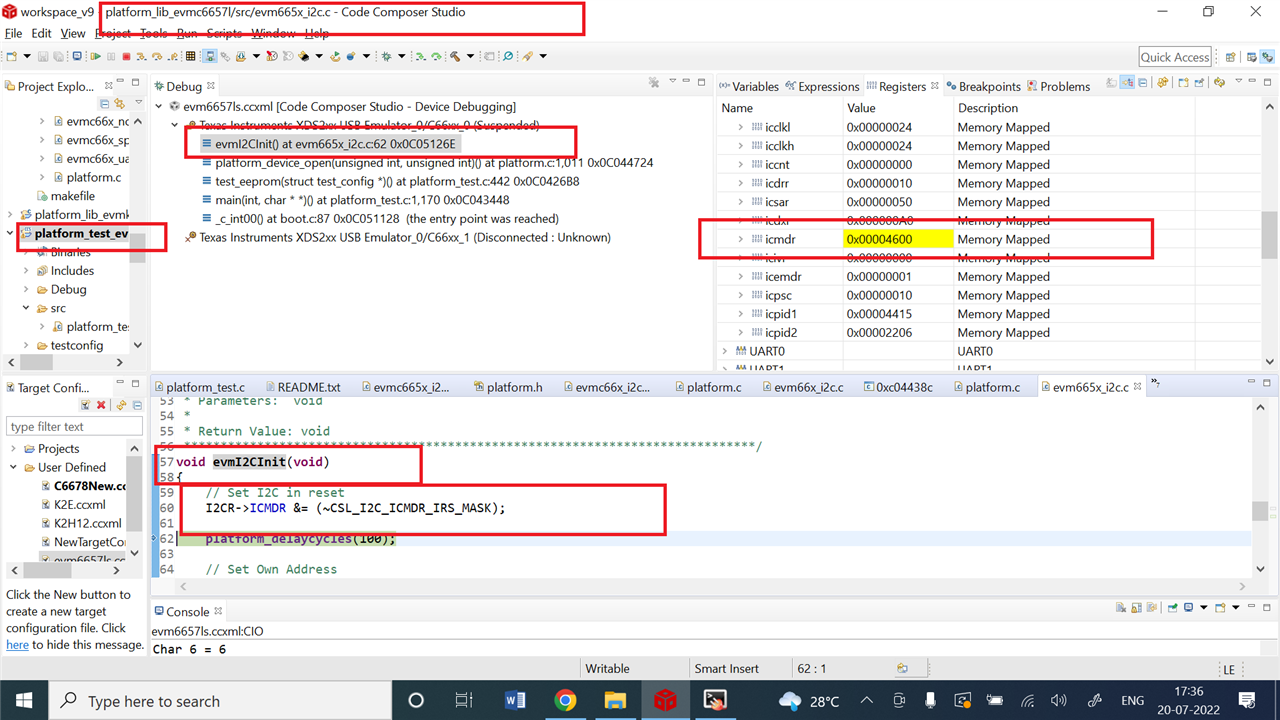Collapse evm6657ls.ccxml debug session node
Viewport: 1280px width, 720px height.
tap(158, 106)
